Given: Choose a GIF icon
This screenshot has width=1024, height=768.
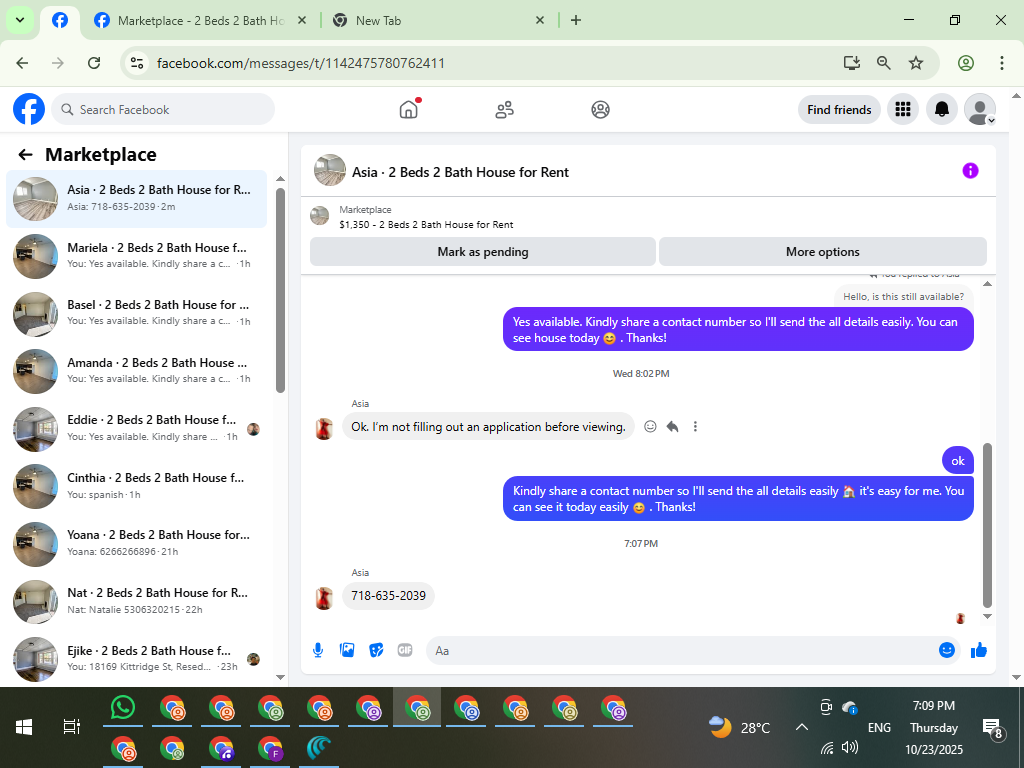Looking at the screenshot, I should pos(405,650).
